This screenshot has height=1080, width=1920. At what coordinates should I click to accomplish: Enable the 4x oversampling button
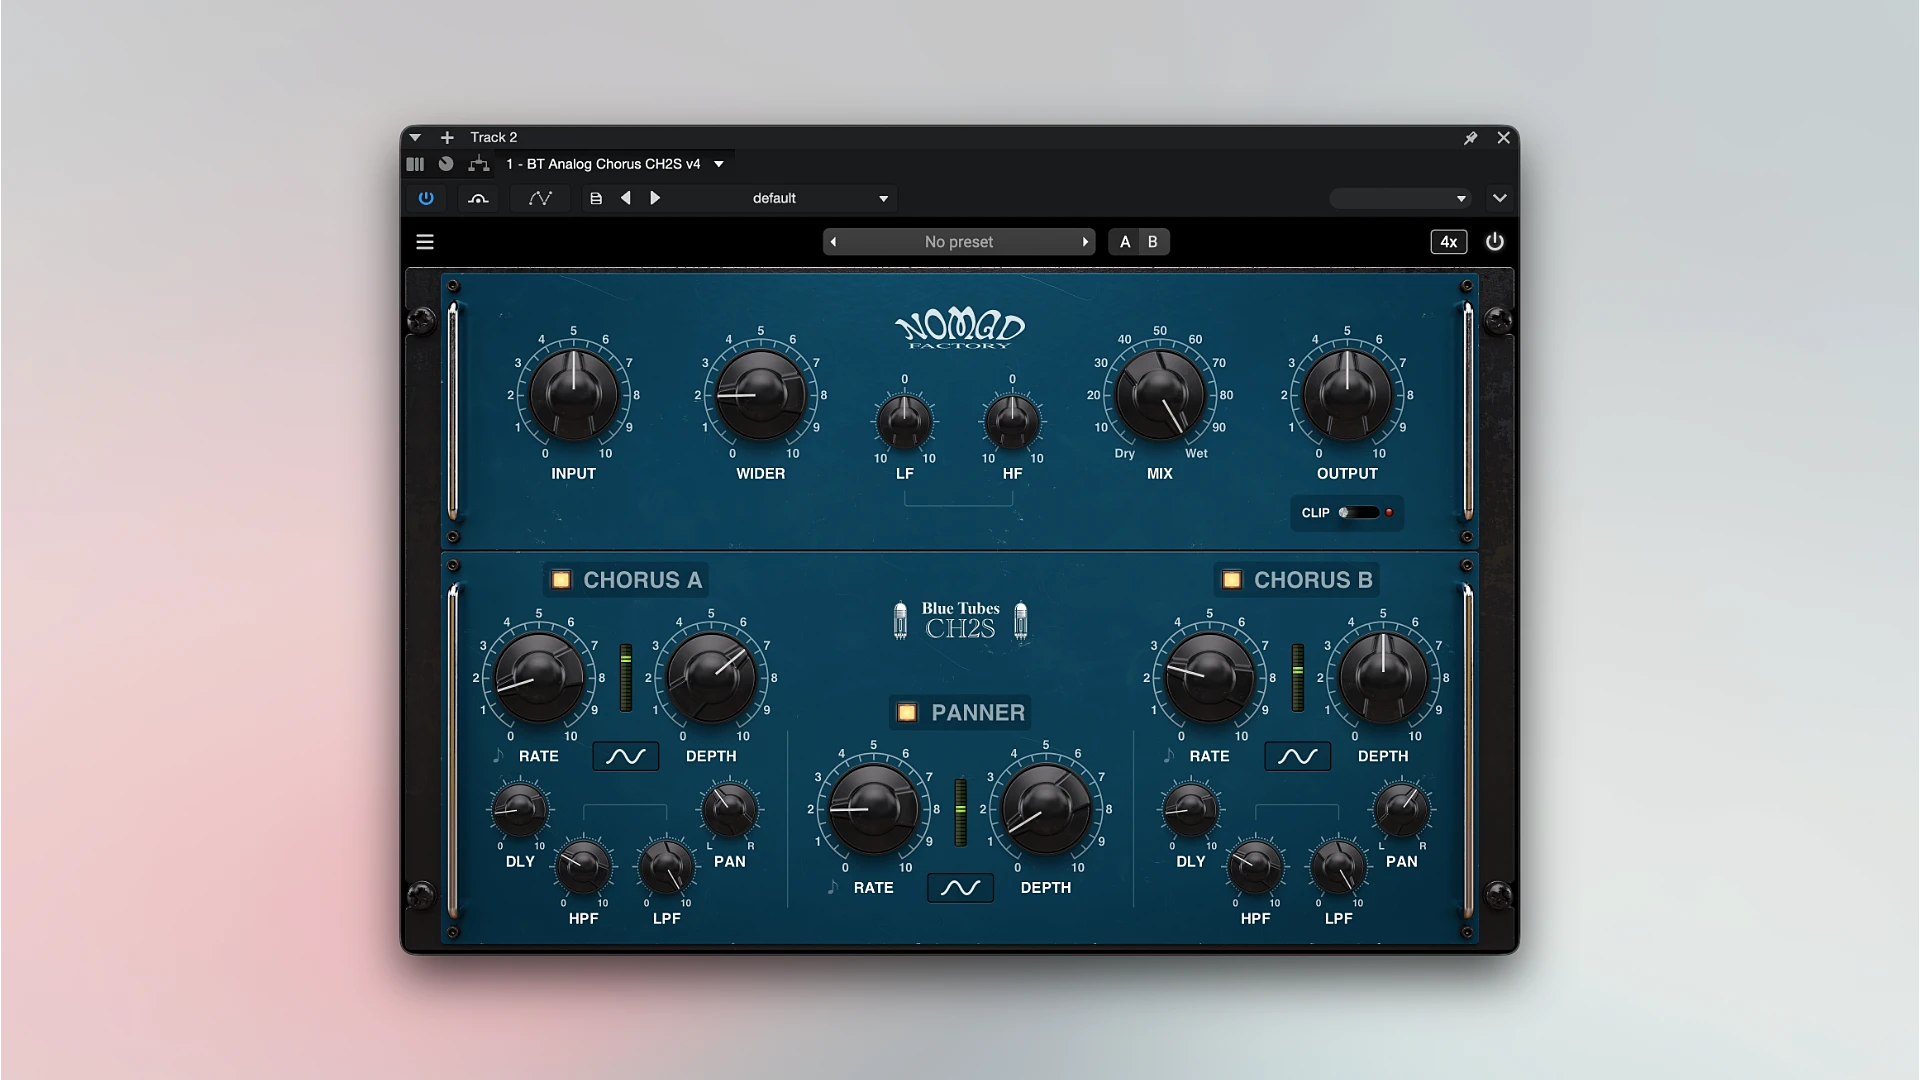click(1448, 242)
